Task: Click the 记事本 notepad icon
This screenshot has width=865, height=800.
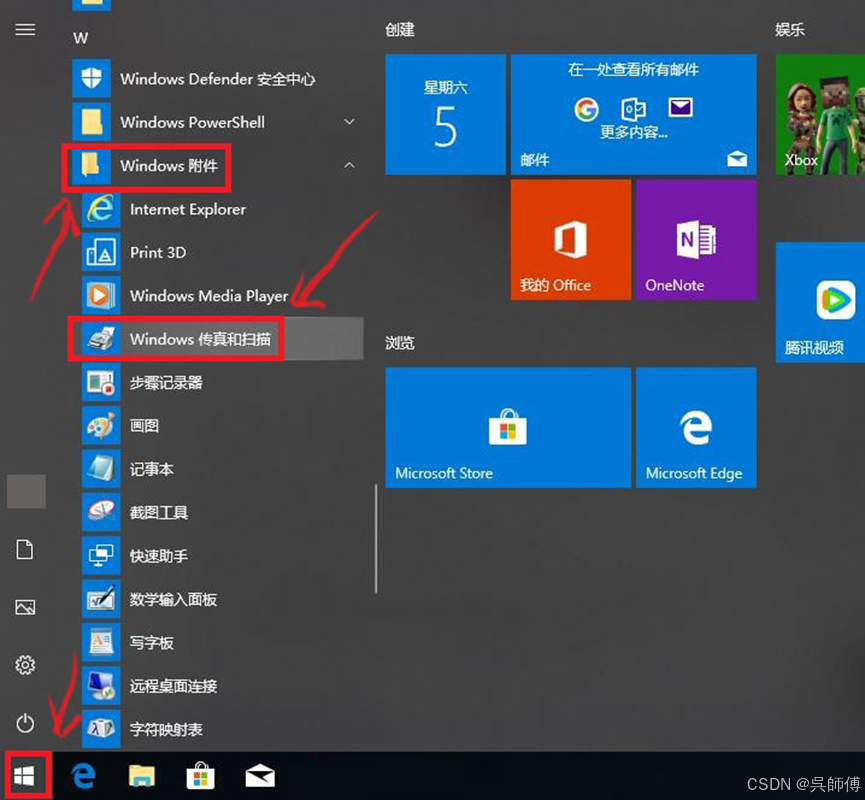Action: [101, 469]
